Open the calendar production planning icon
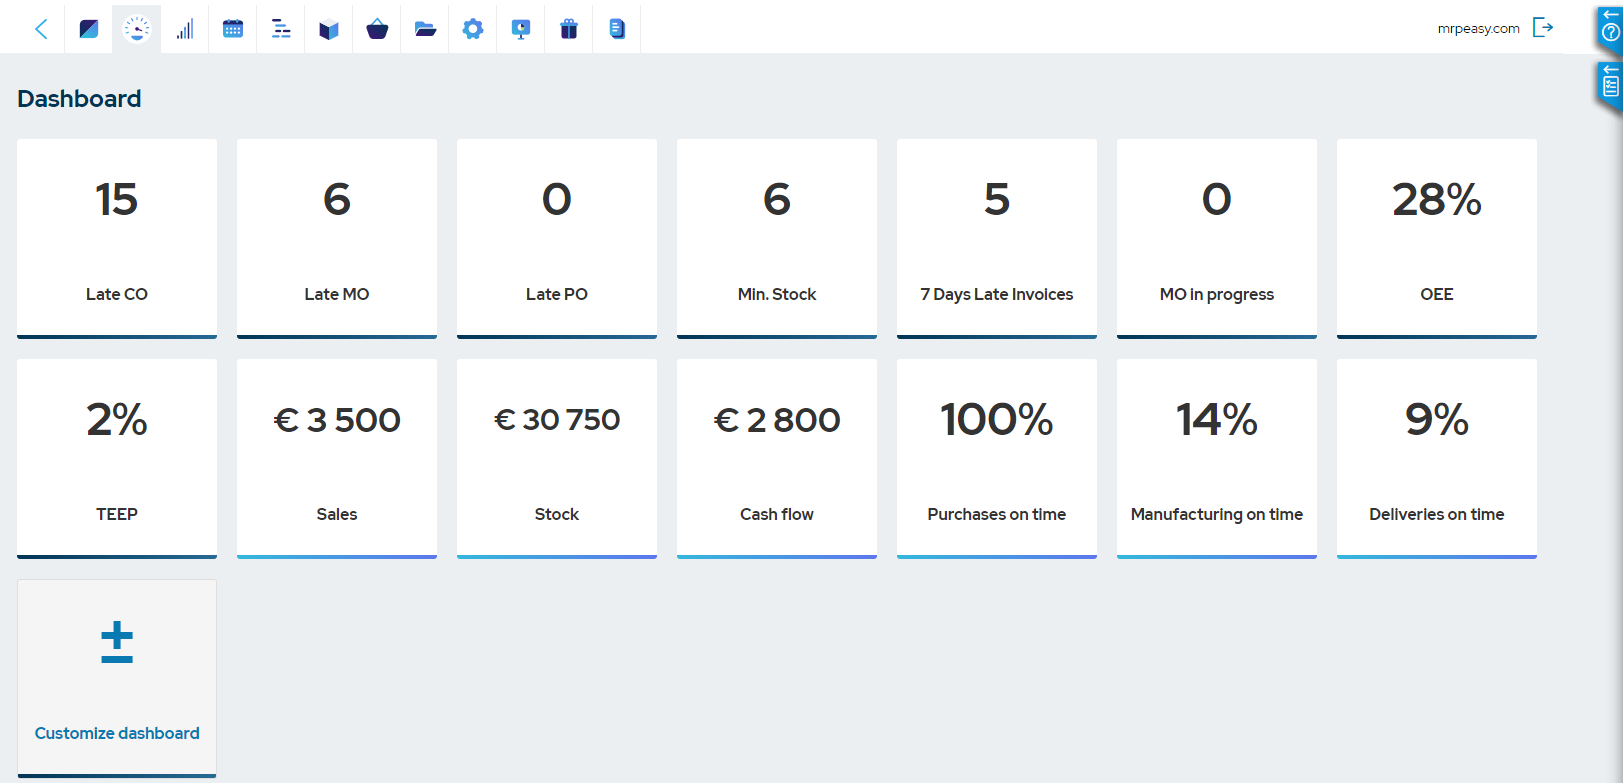The height and width of the screenshot is (783, 1623). point(233,29)
